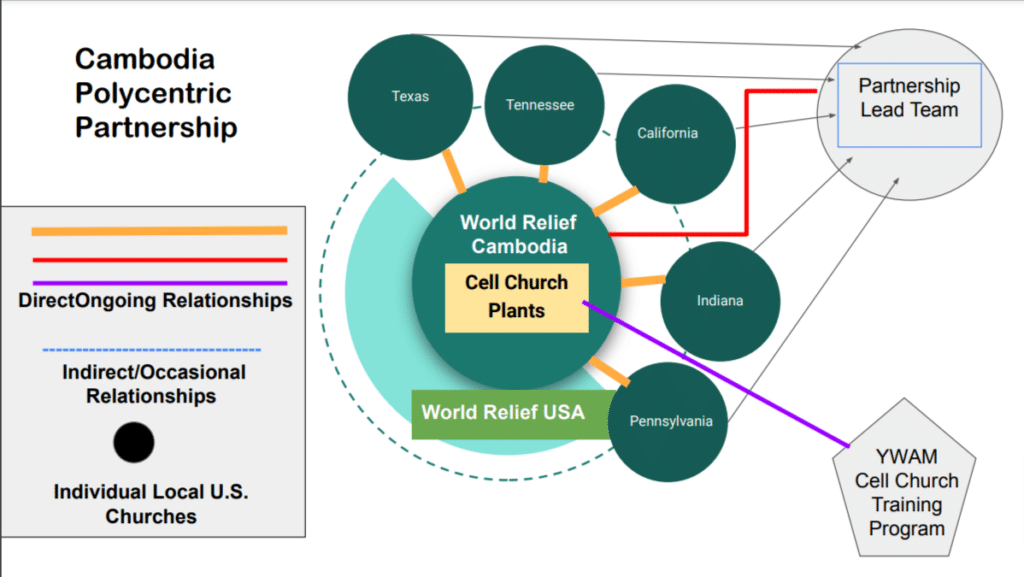
Task: Select the purple line in the legend
Action: tap(159, 283)
